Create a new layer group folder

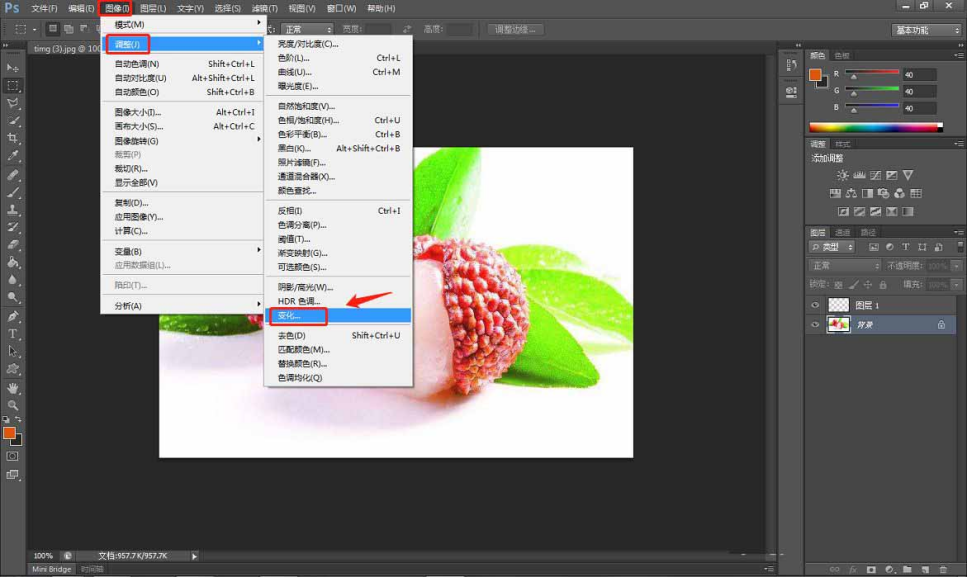(x=906, y=569)
